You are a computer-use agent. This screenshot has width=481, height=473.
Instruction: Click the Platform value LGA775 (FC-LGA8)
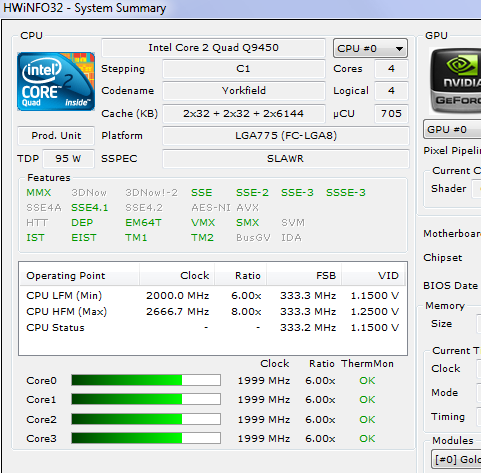pos(286,136)
